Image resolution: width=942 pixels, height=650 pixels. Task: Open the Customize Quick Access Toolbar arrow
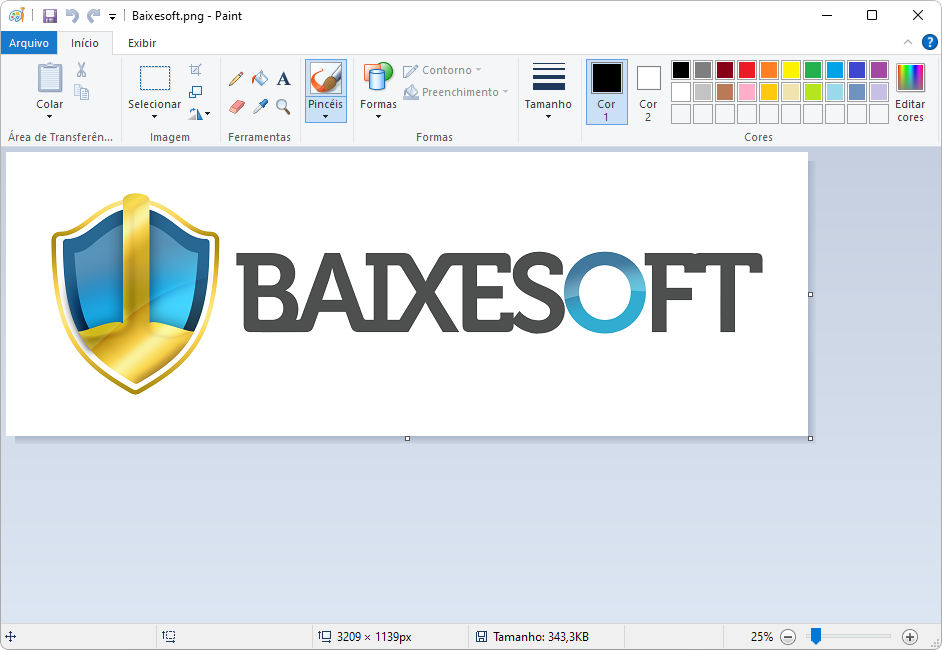112,17
